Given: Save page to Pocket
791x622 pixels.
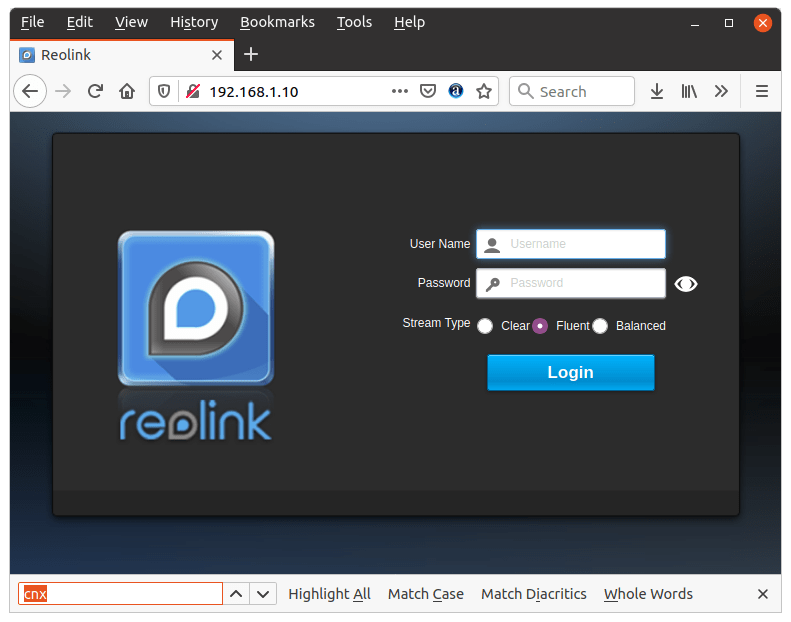Looking at the screenshot, I should (x=428, y=91).
